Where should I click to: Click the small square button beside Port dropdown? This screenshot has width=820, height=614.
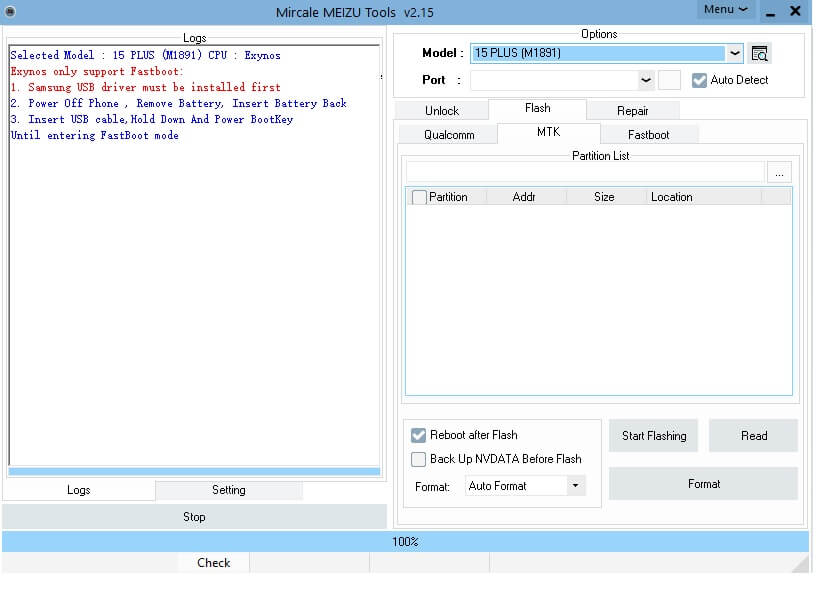pos(669,80)
